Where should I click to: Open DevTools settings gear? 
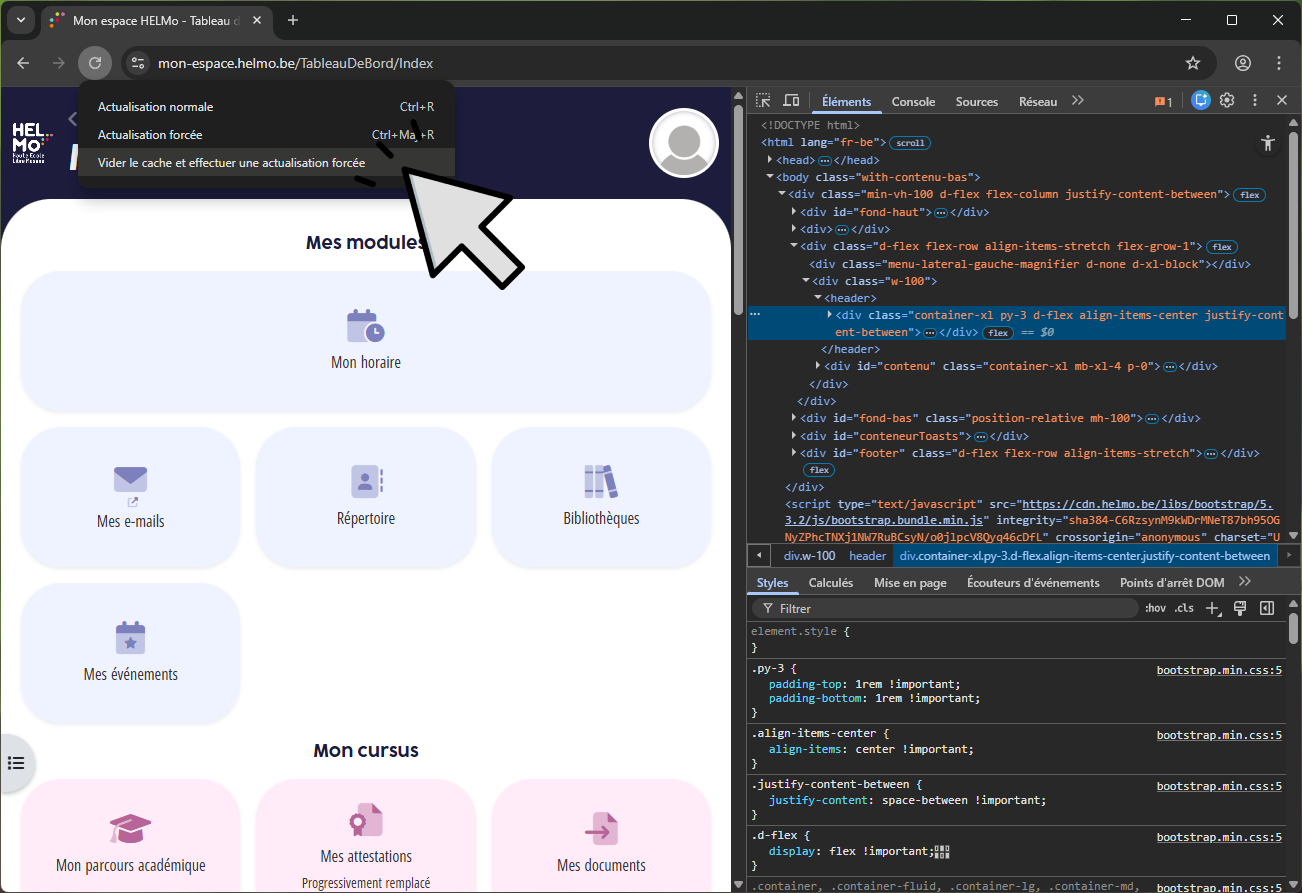tap(1227, 101)
